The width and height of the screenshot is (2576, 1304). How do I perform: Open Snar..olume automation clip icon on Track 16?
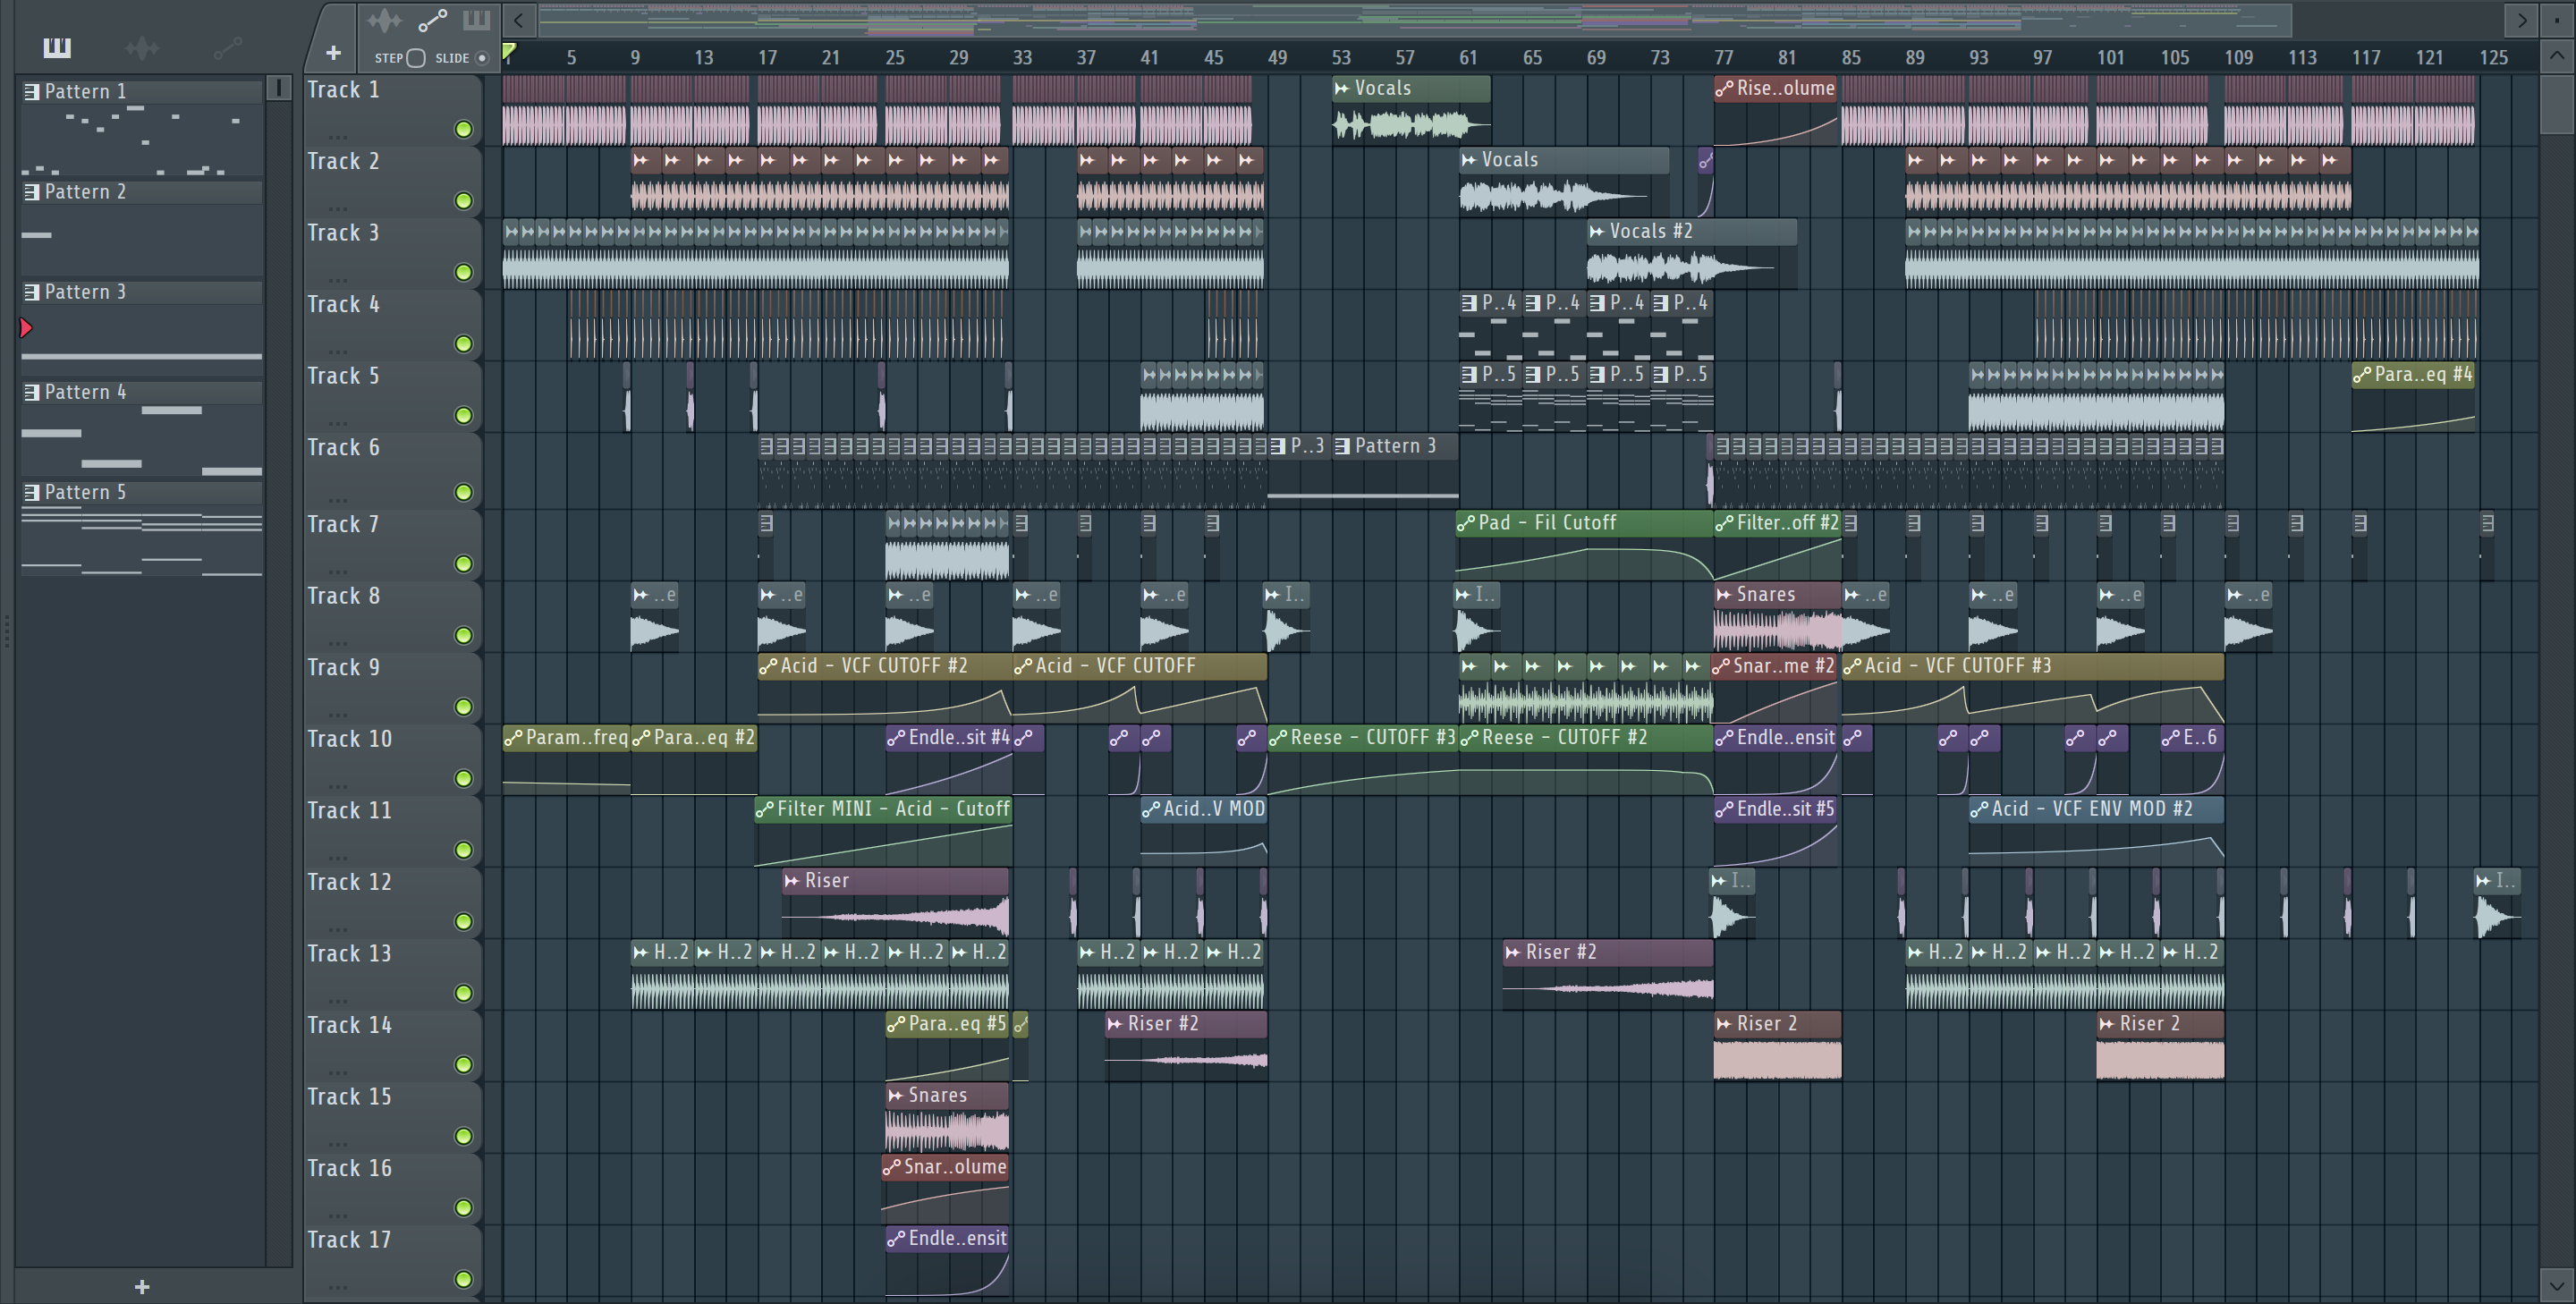tap(891, 1167)
